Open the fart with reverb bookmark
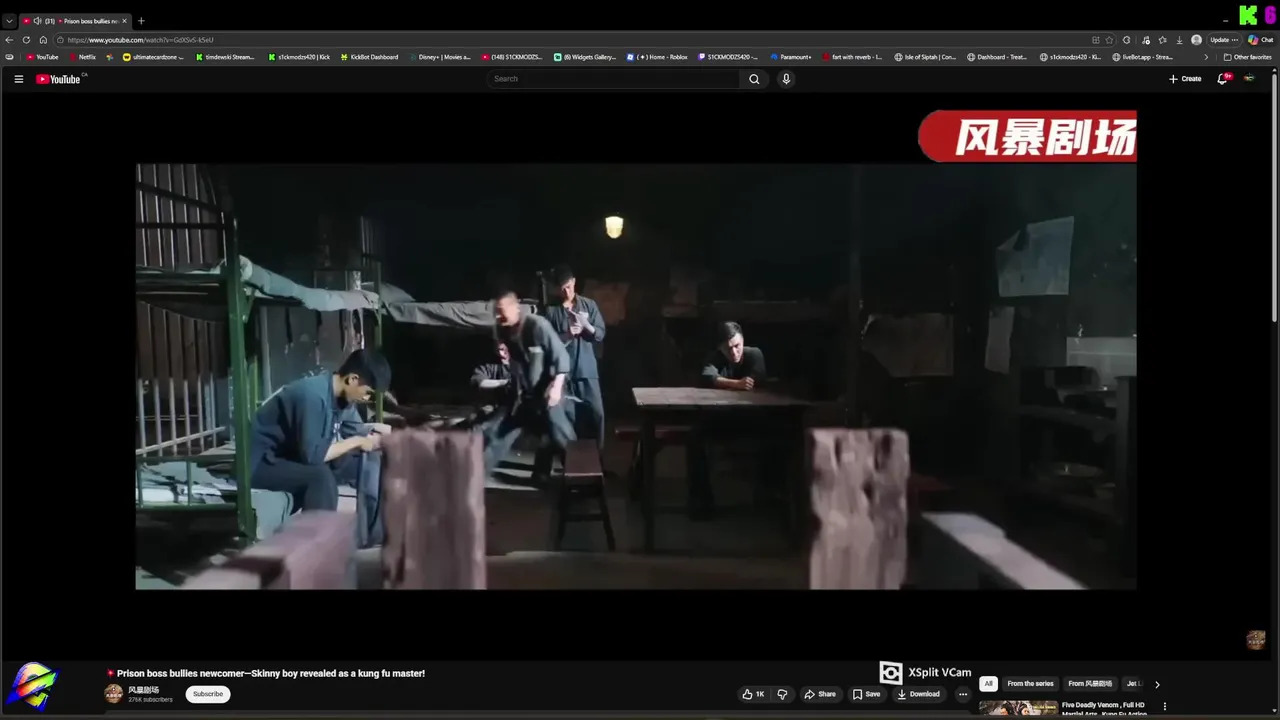This screenshot has width=1280, height=720. click(852, 57)
